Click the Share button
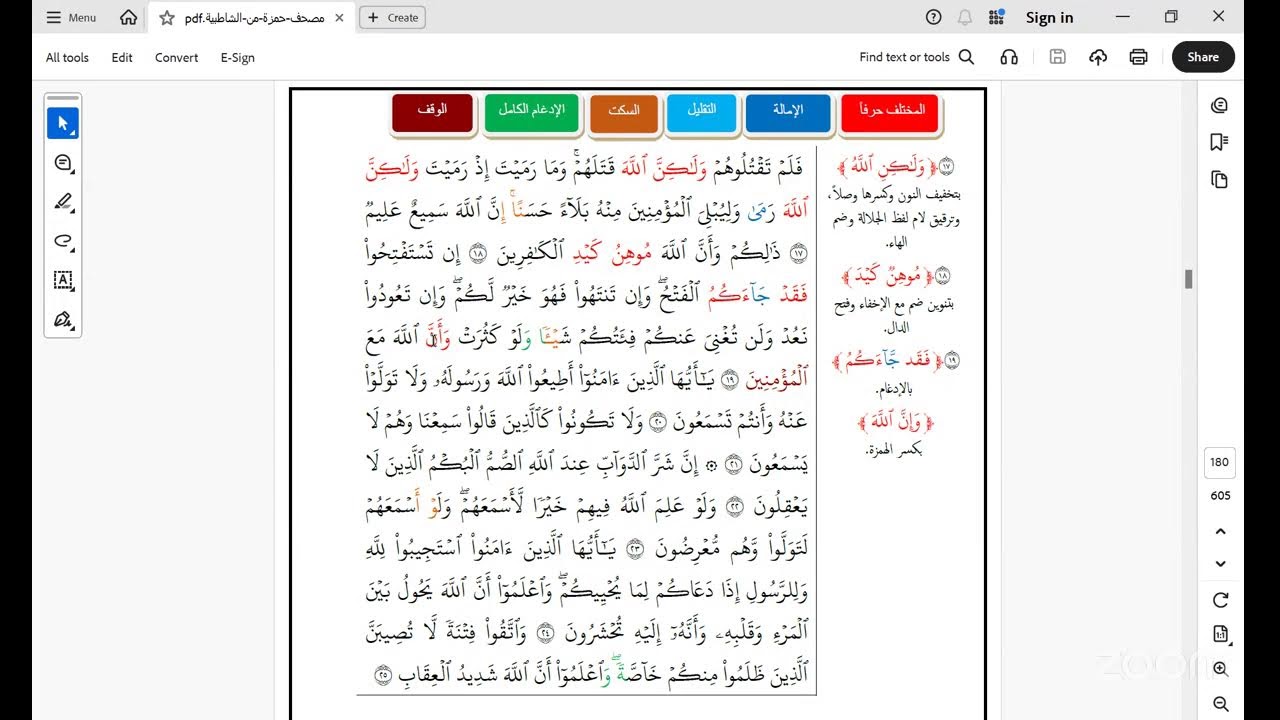This screenshot has height=720, width=1280. pos(1203,57)
